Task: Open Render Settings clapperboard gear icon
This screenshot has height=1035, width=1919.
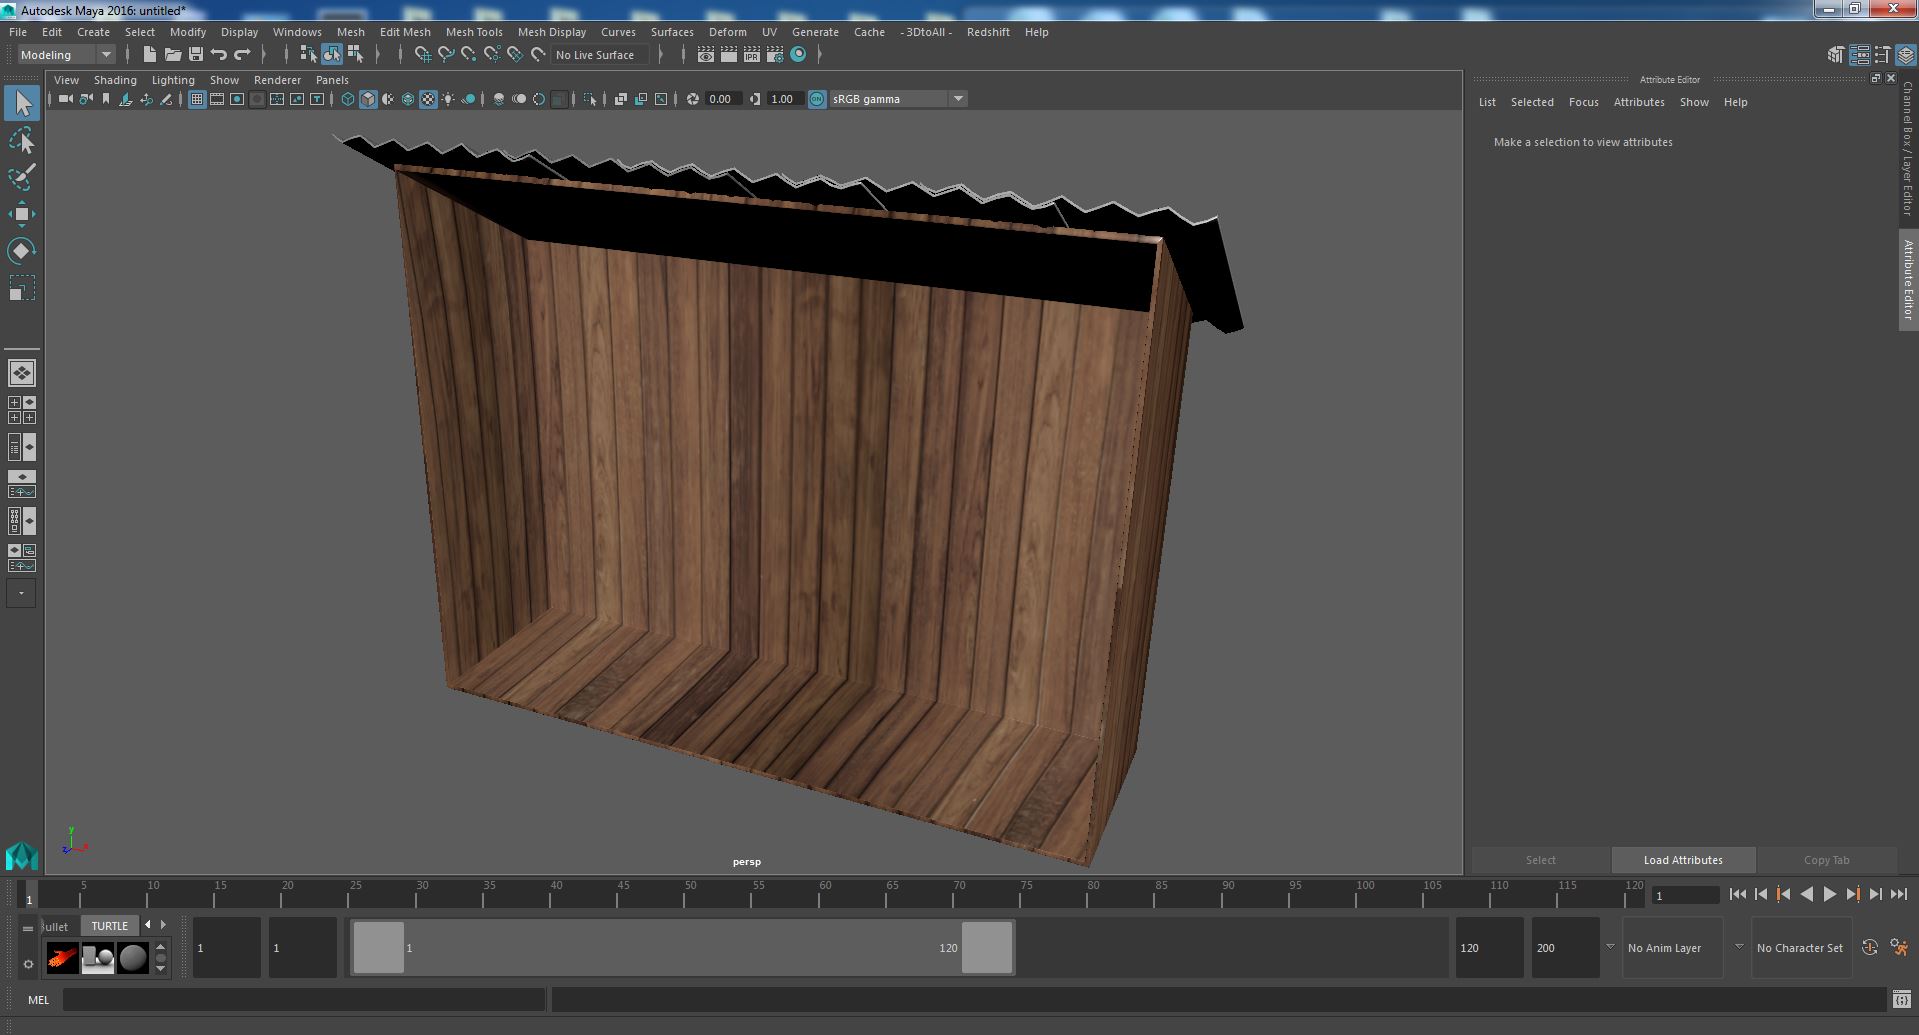Action: click(775, 55)
